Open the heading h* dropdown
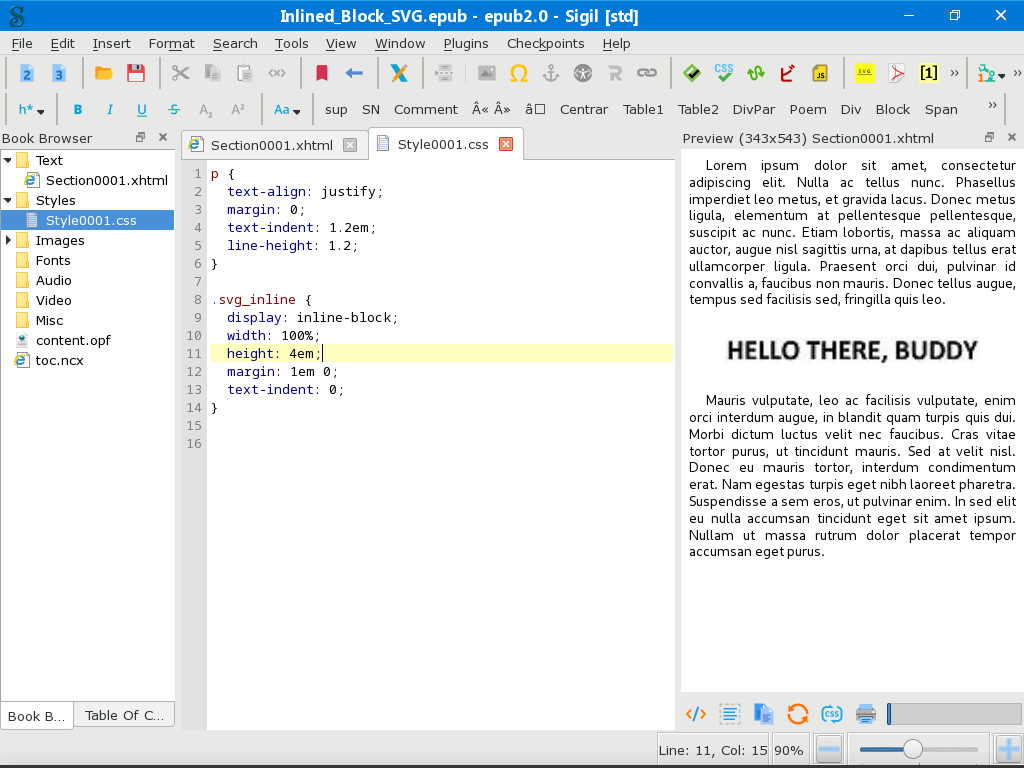The width and height of the screenshot is (1024, 768). pos(31,110)
